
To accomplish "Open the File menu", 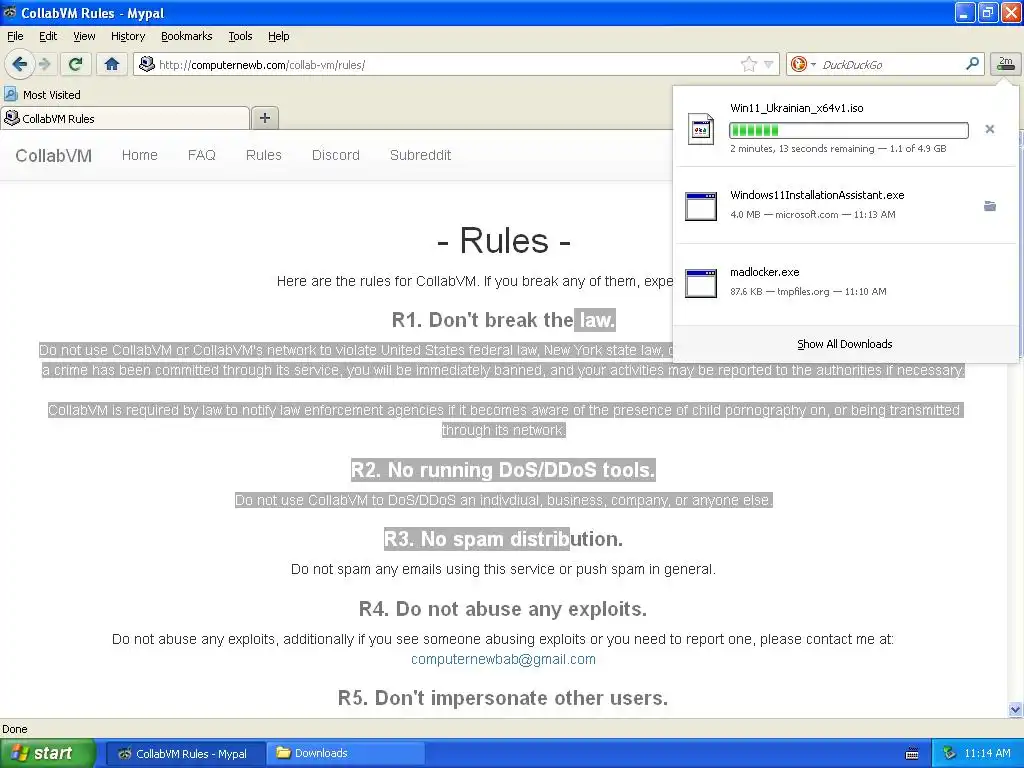I will tap(15, 36).
